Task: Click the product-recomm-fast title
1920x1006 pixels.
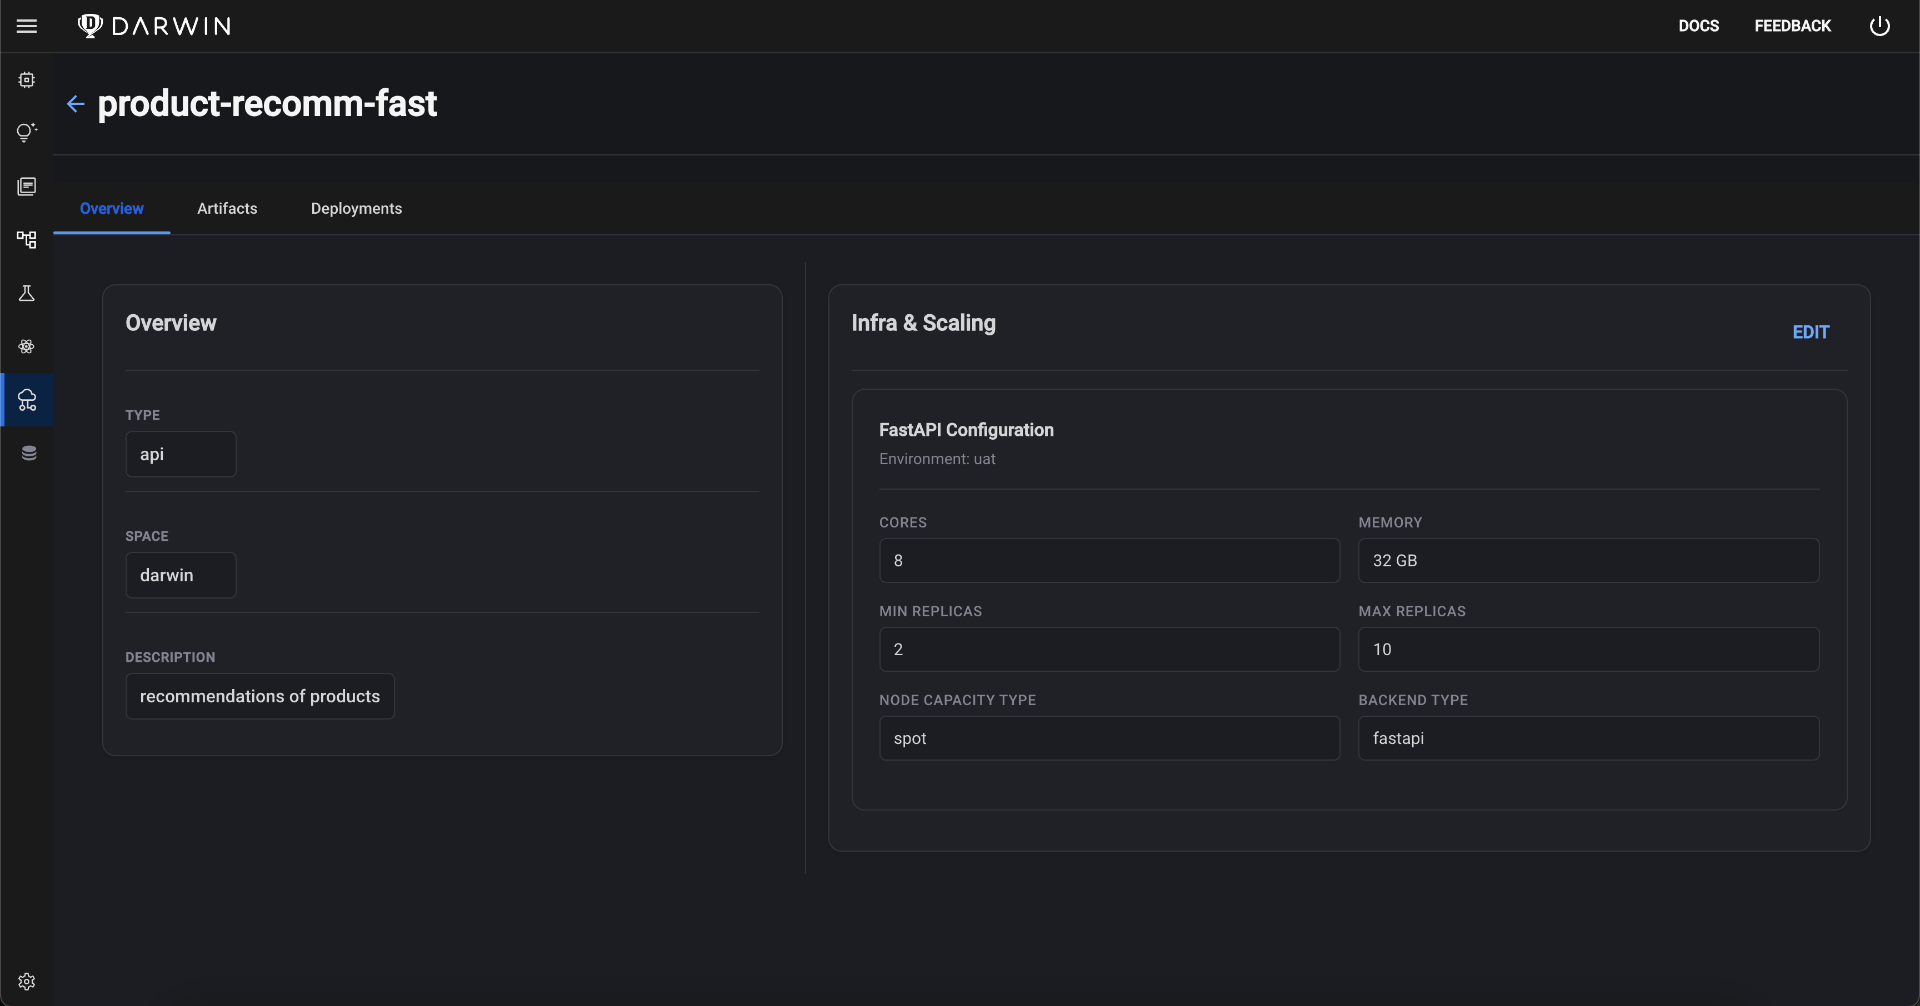Action: point(267,104)
